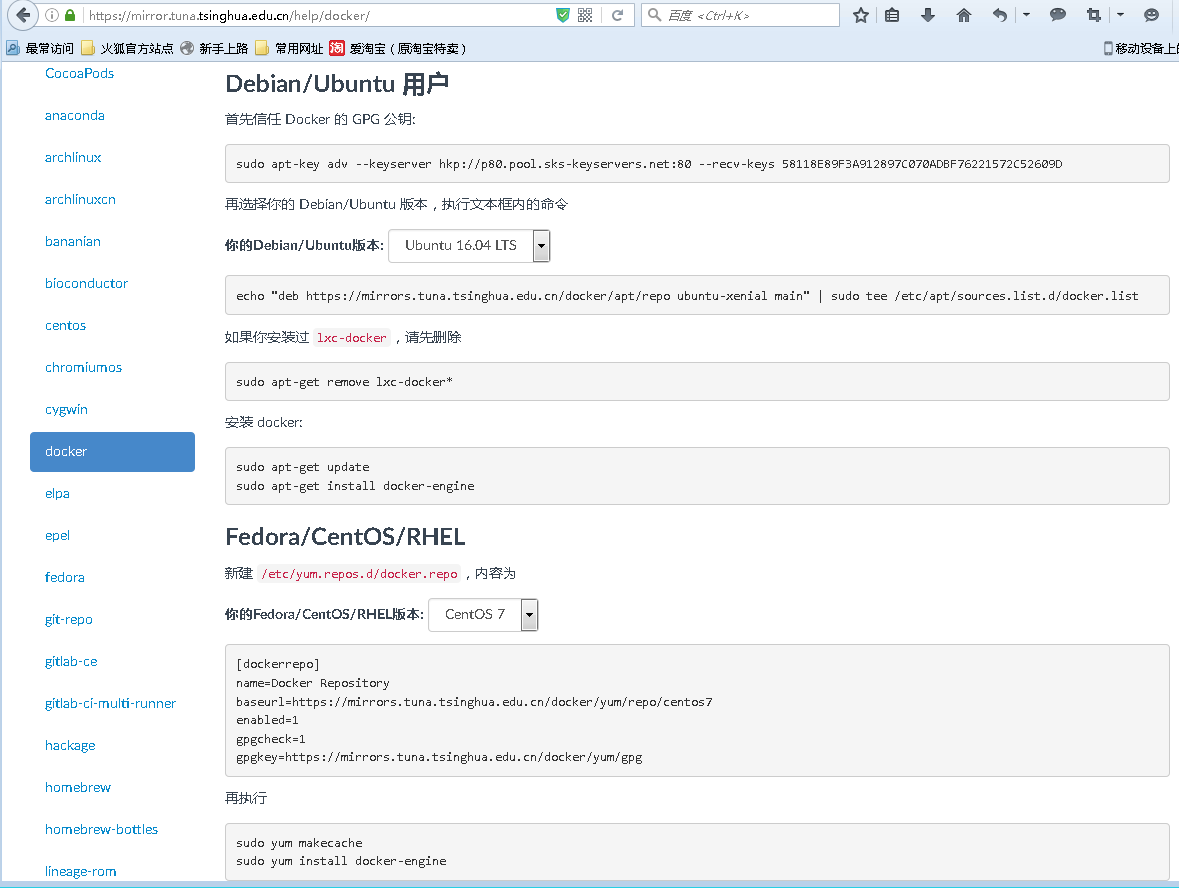Open the git-repo help link

pyautogui.click(x=68, y=620)
